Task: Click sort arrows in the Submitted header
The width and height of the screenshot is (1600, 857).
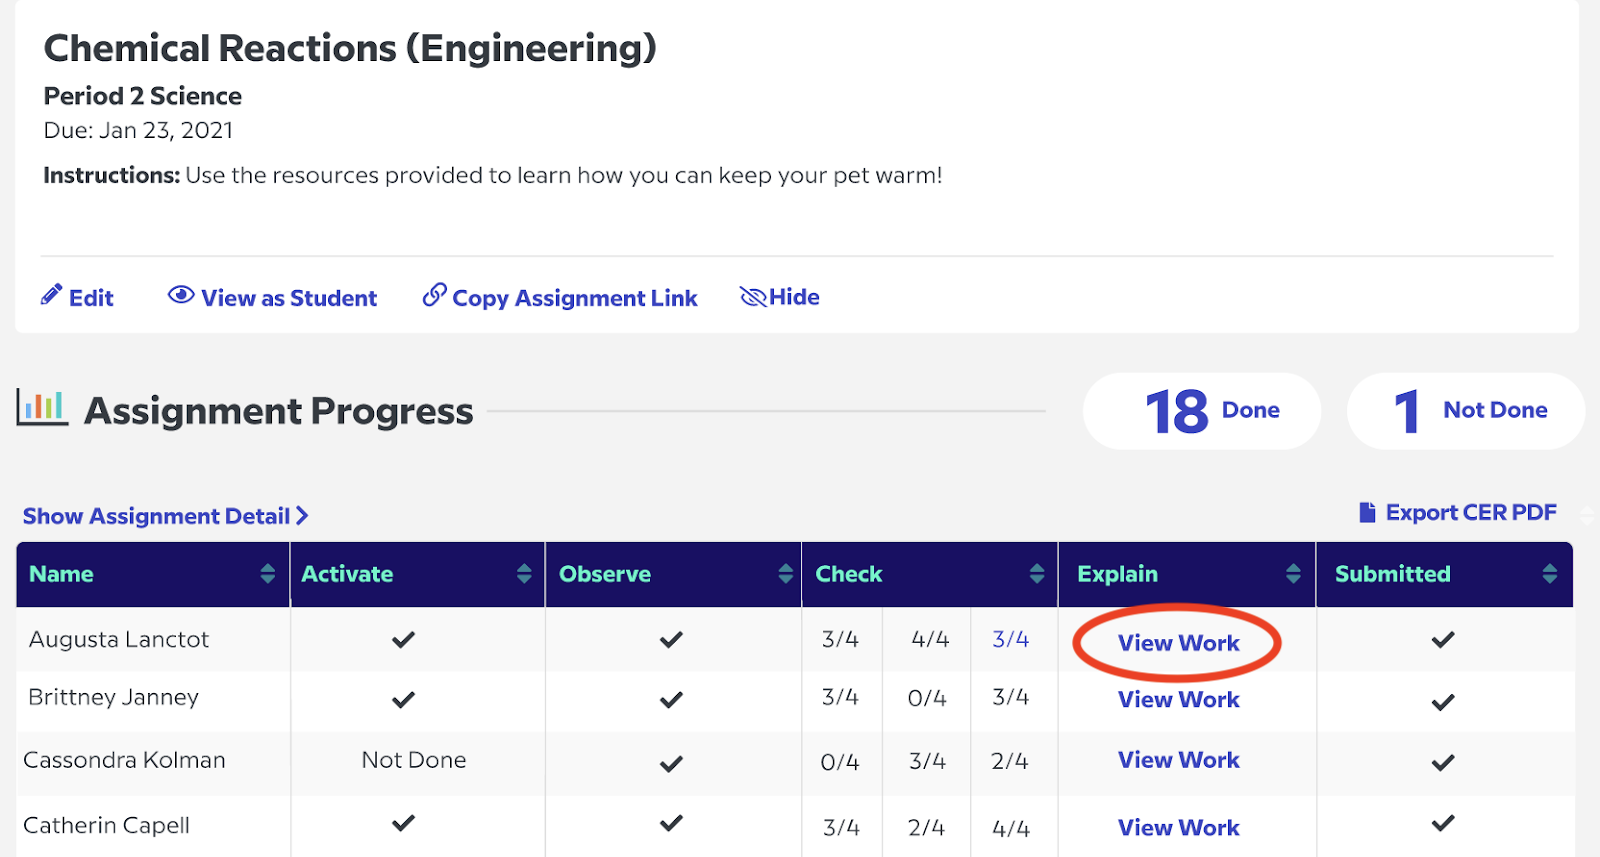Action: 1550,574
